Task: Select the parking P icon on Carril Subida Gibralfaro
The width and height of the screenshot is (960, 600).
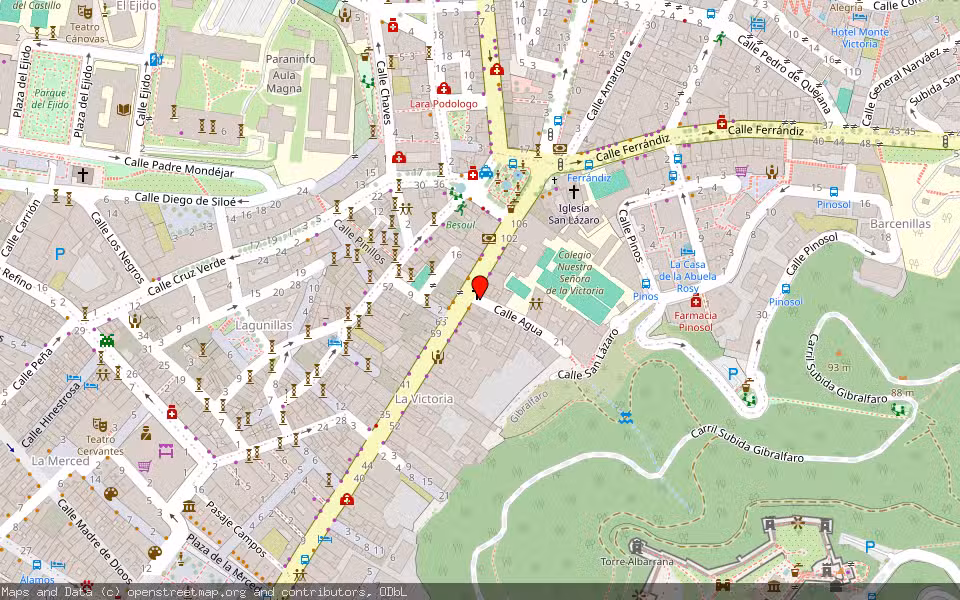Action: point(732,374)
